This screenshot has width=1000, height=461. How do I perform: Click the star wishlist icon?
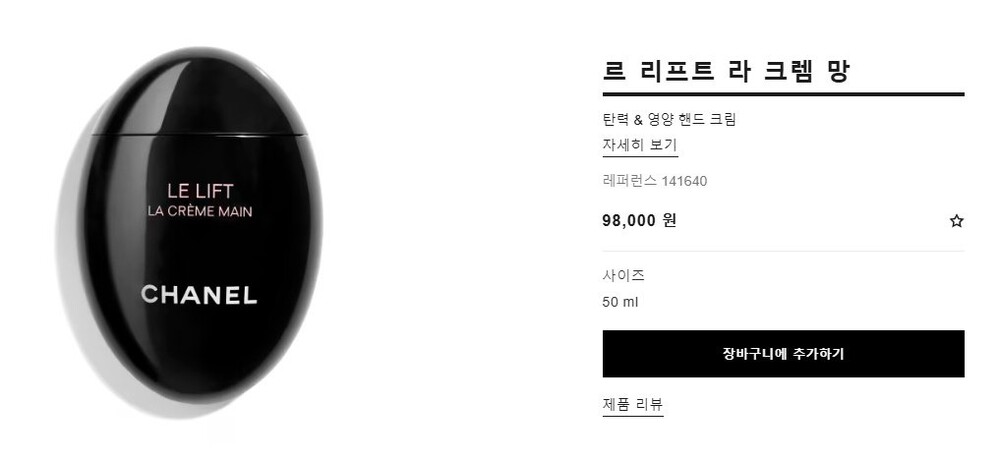point(956,221)
